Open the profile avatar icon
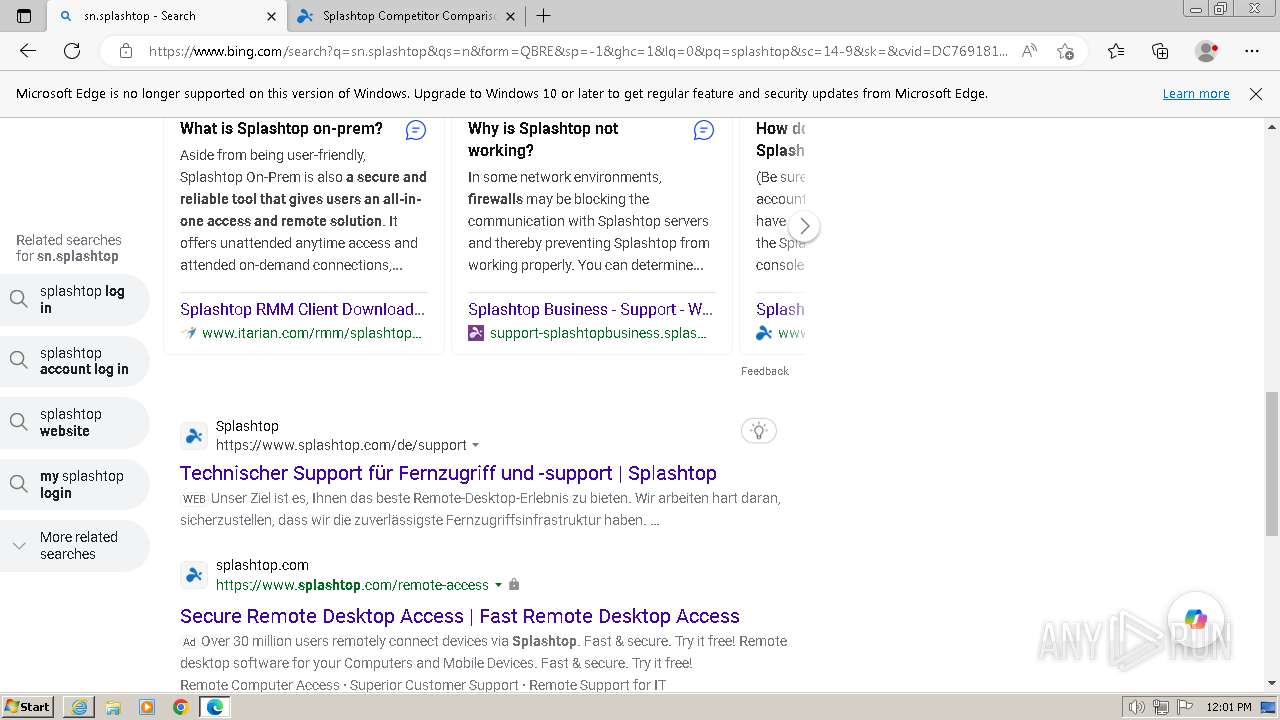This screenshot has width=1280, height=720. 1207,51
